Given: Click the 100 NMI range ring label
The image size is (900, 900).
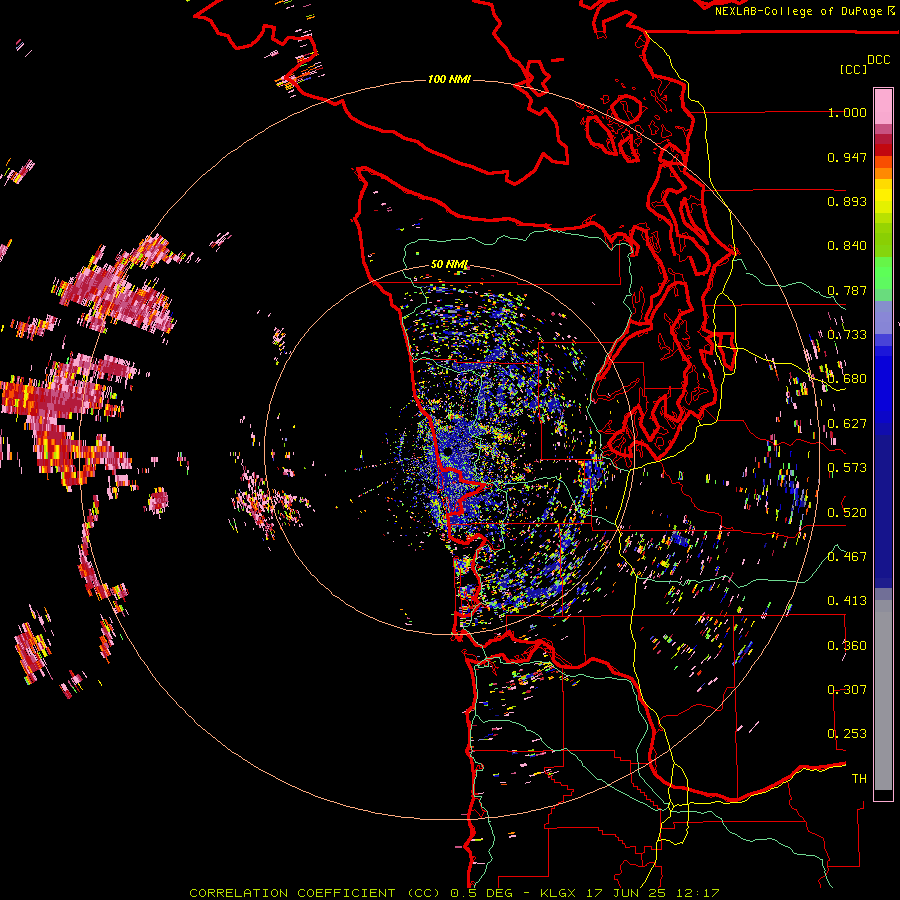Looking at the screenshot, I should point(449,79).
